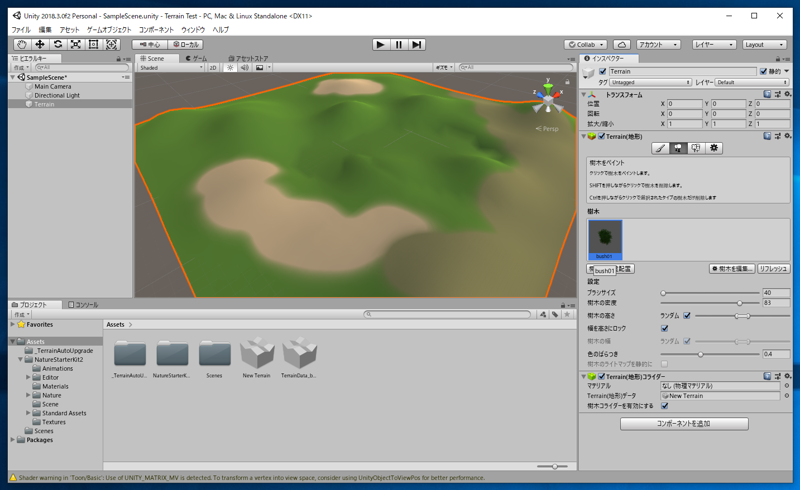The image size is (800, 490).
Task: Adjust the color variation slider
Action: pos(710,354)
